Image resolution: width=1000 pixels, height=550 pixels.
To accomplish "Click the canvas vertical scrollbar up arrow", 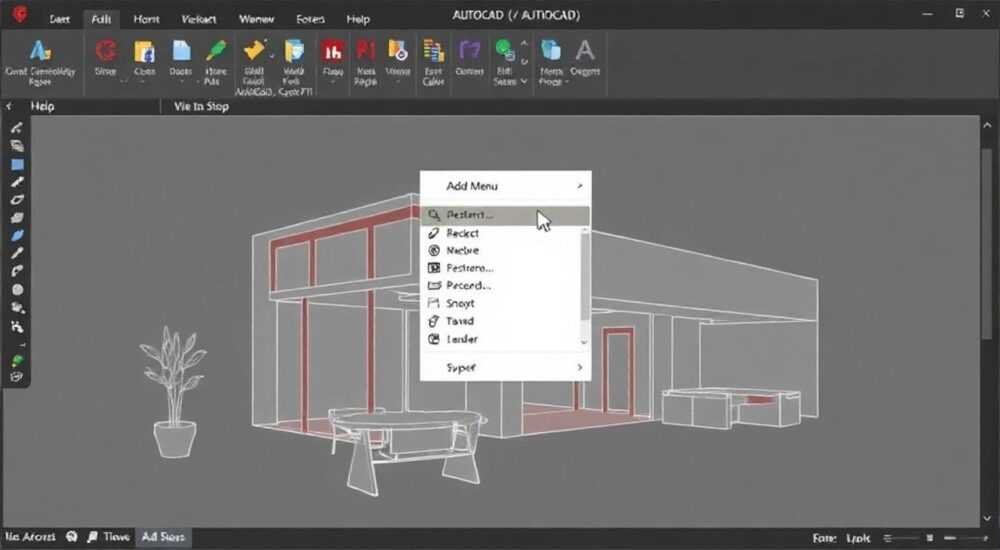I will point(987,125).
